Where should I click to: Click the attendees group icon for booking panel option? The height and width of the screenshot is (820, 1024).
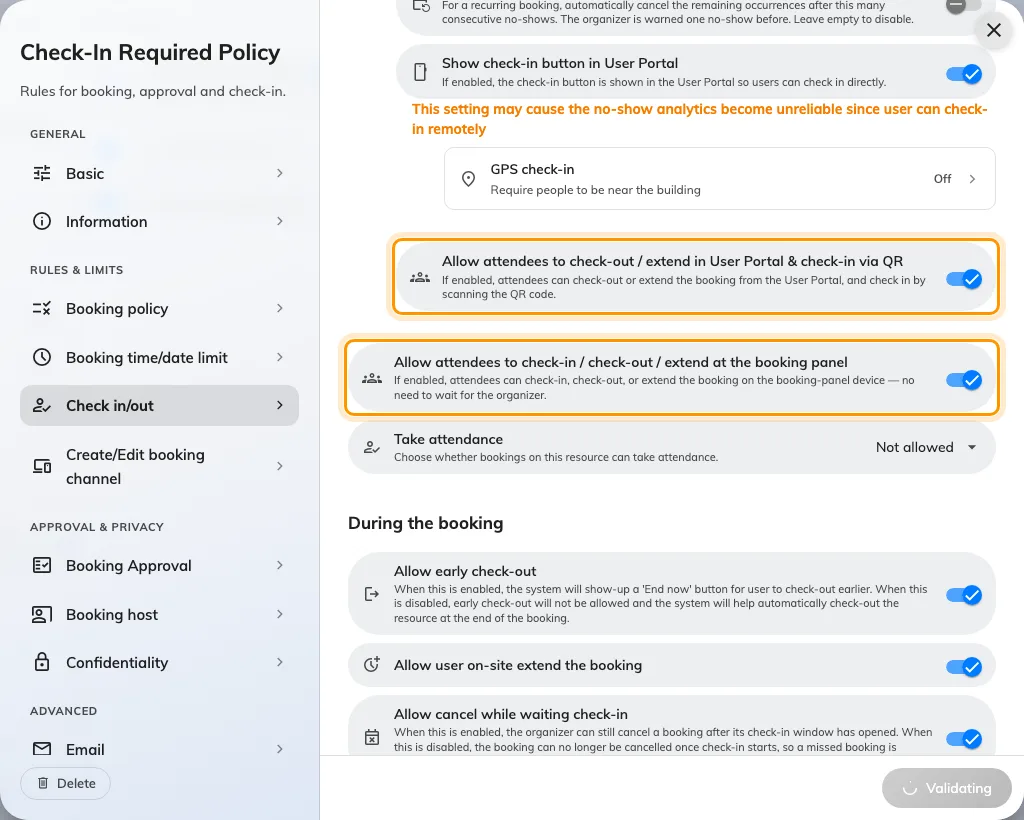372,379
